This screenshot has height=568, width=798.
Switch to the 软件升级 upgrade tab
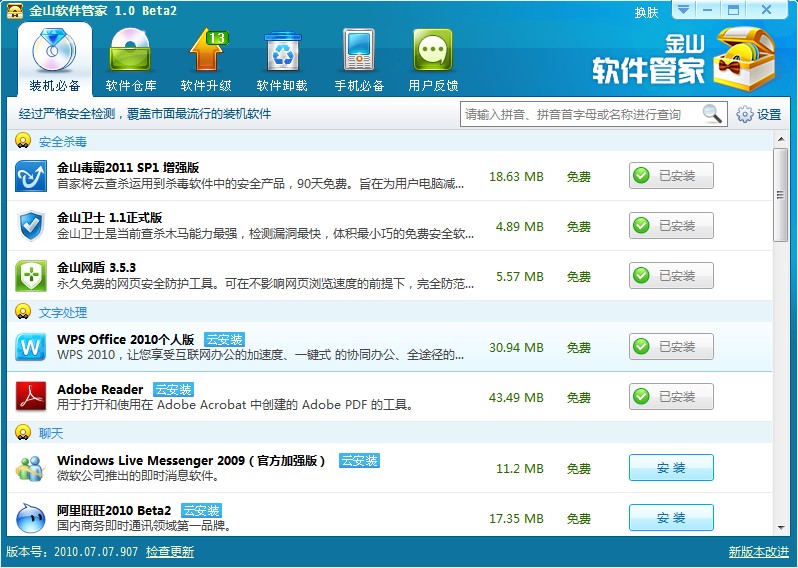point(205,58)
